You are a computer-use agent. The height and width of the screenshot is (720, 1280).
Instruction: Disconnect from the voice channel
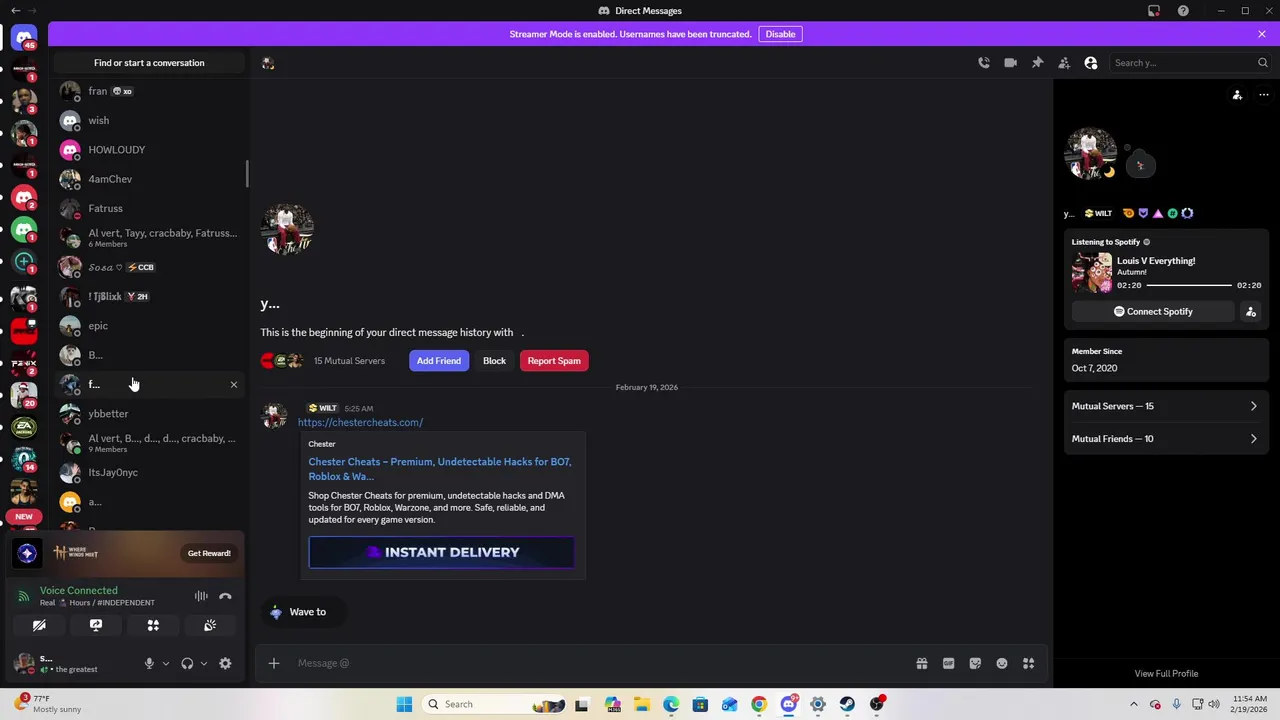225,596
